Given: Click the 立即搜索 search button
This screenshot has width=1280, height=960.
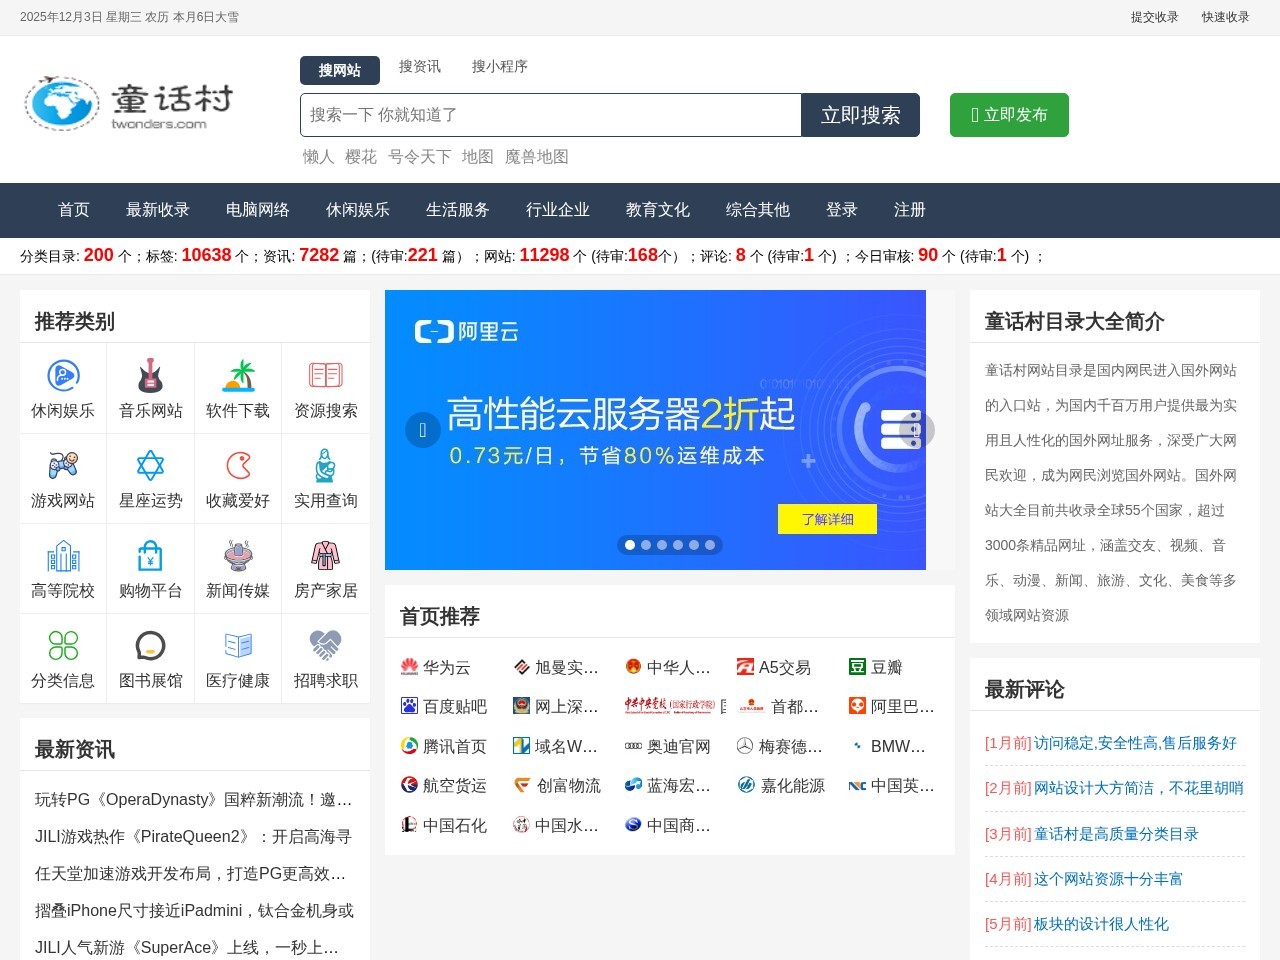Looking at the screenshot, I should 860,114.
